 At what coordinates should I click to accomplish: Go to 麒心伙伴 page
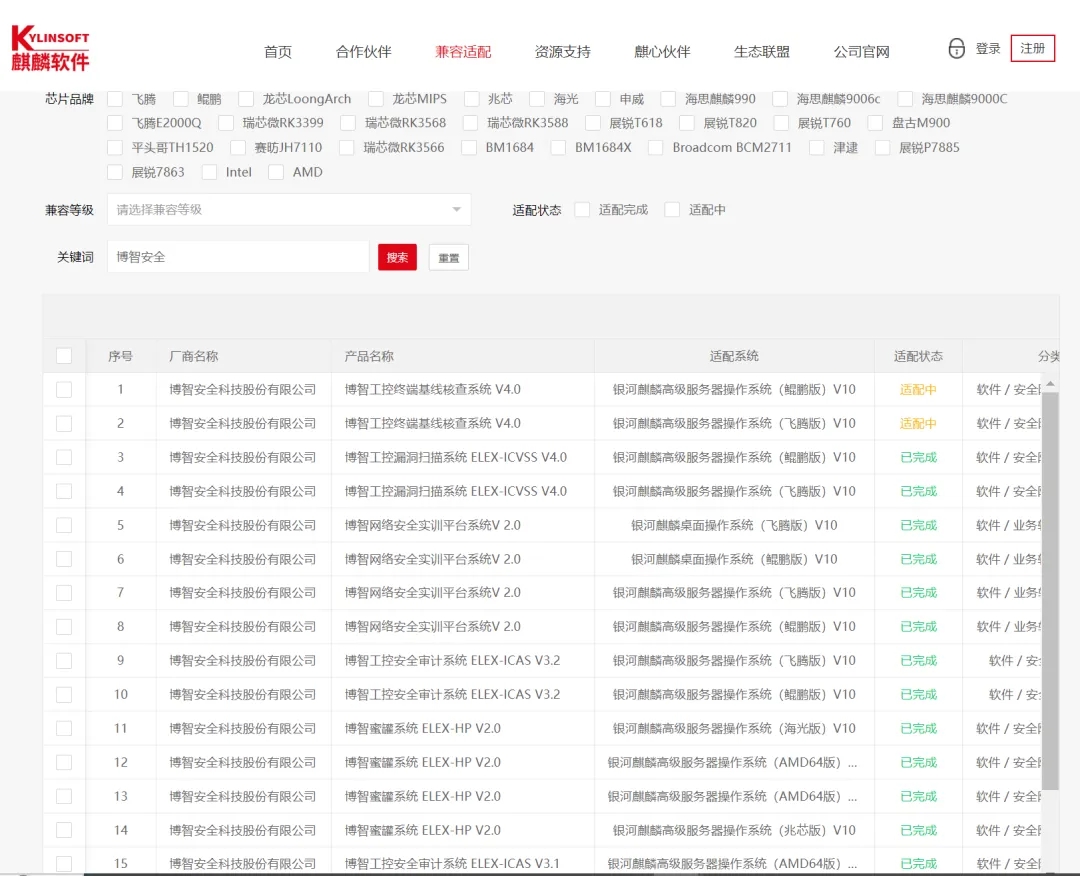pos(662,52)
